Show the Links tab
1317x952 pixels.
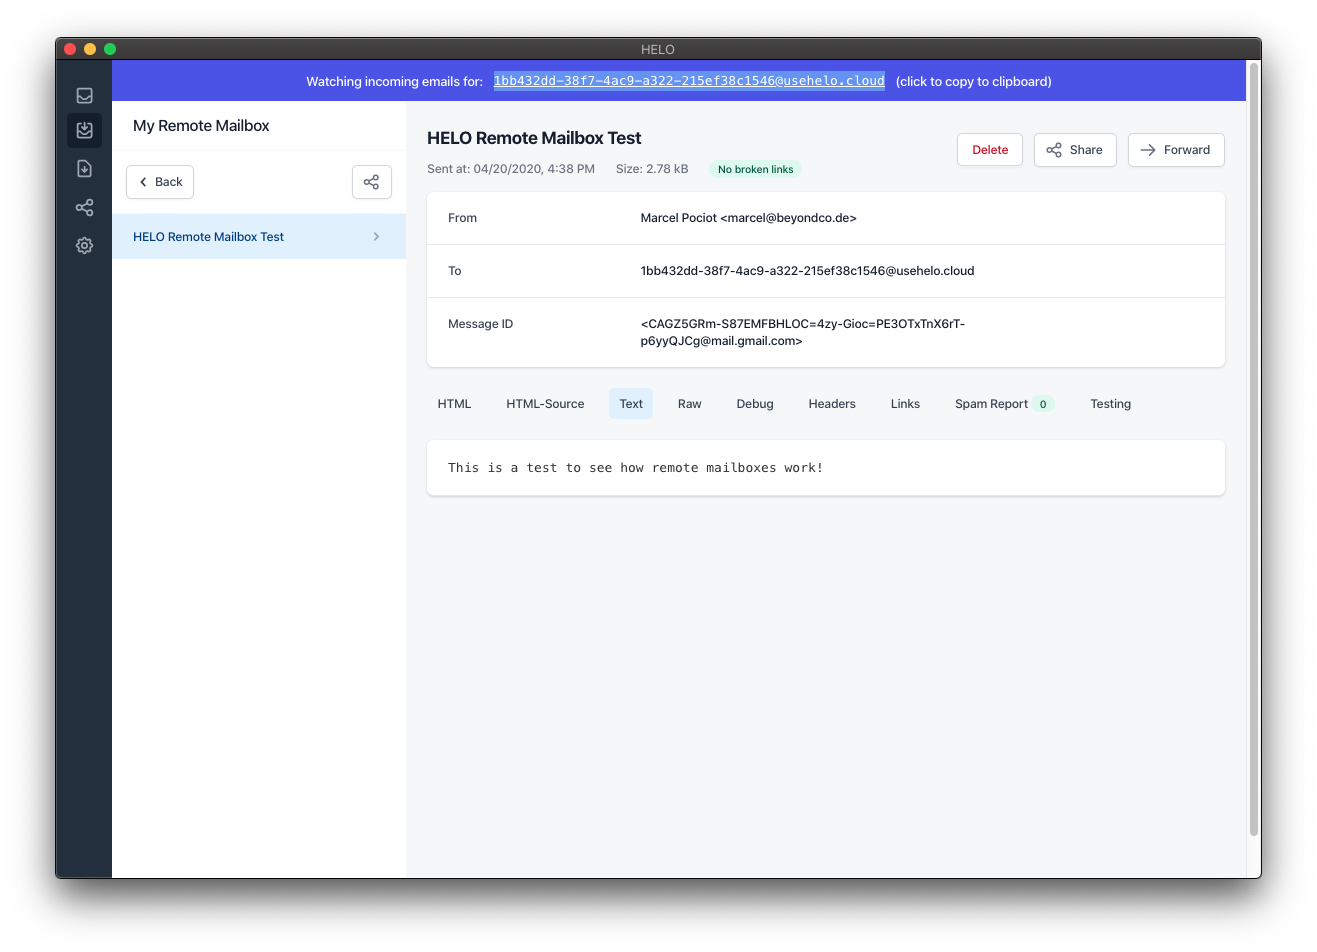[x=905, y=404]
